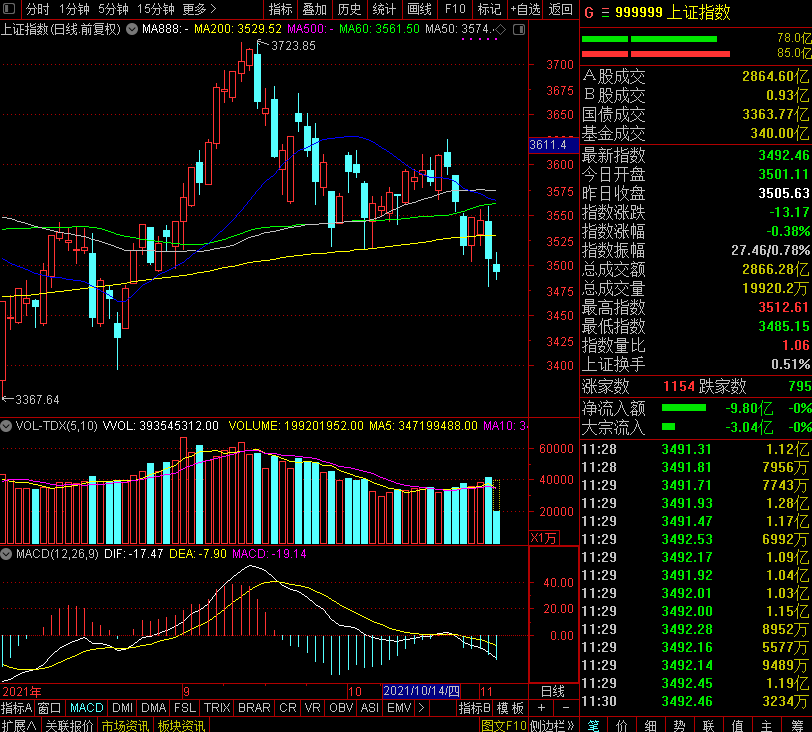Select the 15分钟 timeframe

pos(155,9)
